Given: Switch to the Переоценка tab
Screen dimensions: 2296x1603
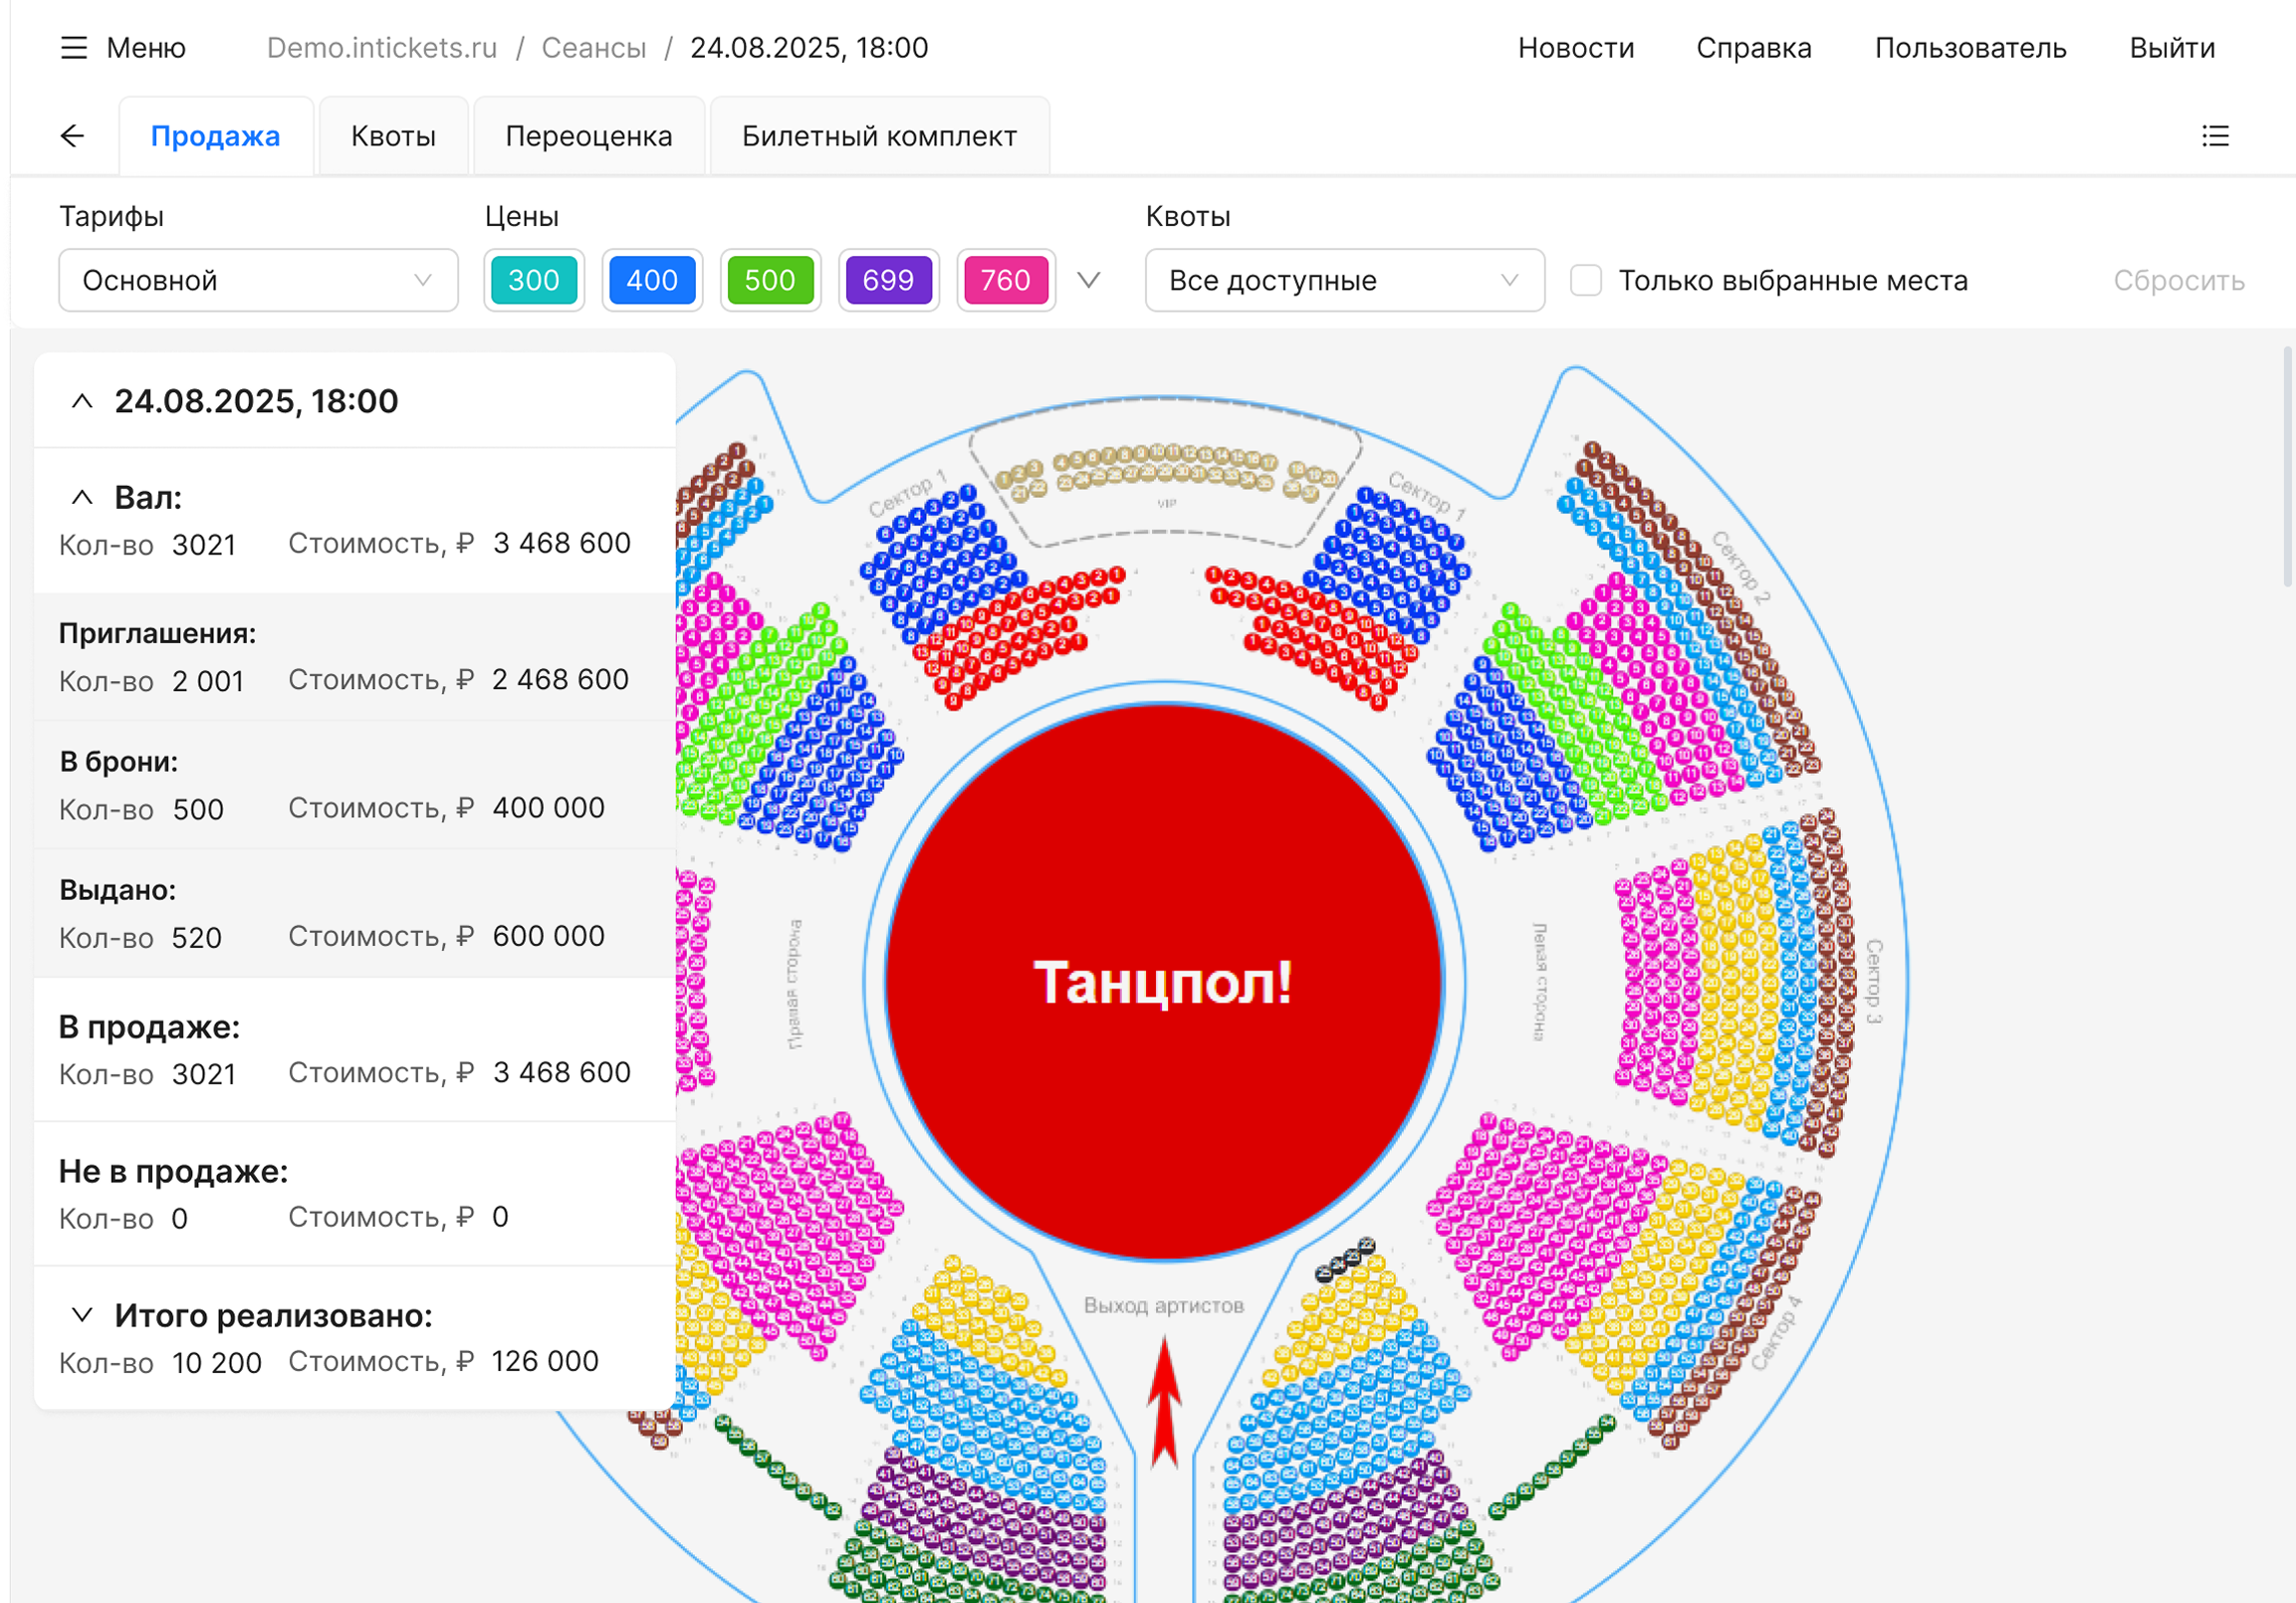Looking at the screenshot, I should pos(588,136).
